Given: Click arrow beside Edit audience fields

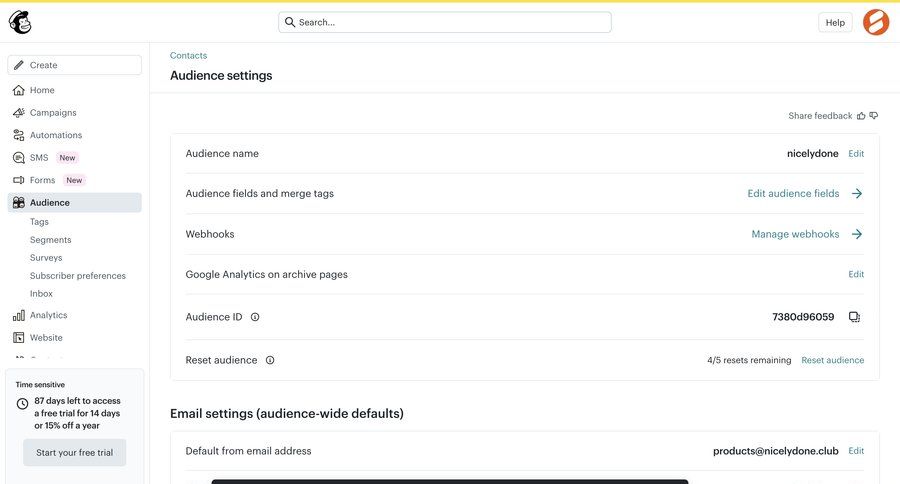Looking at the screenshot, I should [x=857, y=193].
